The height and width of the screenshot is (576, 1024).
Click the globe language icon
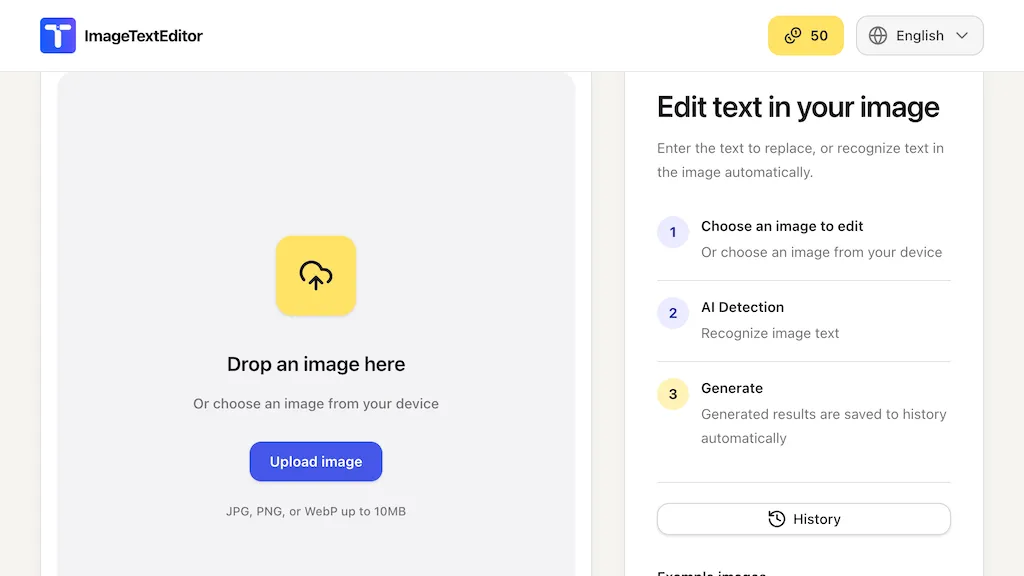(x=878, y=35)
